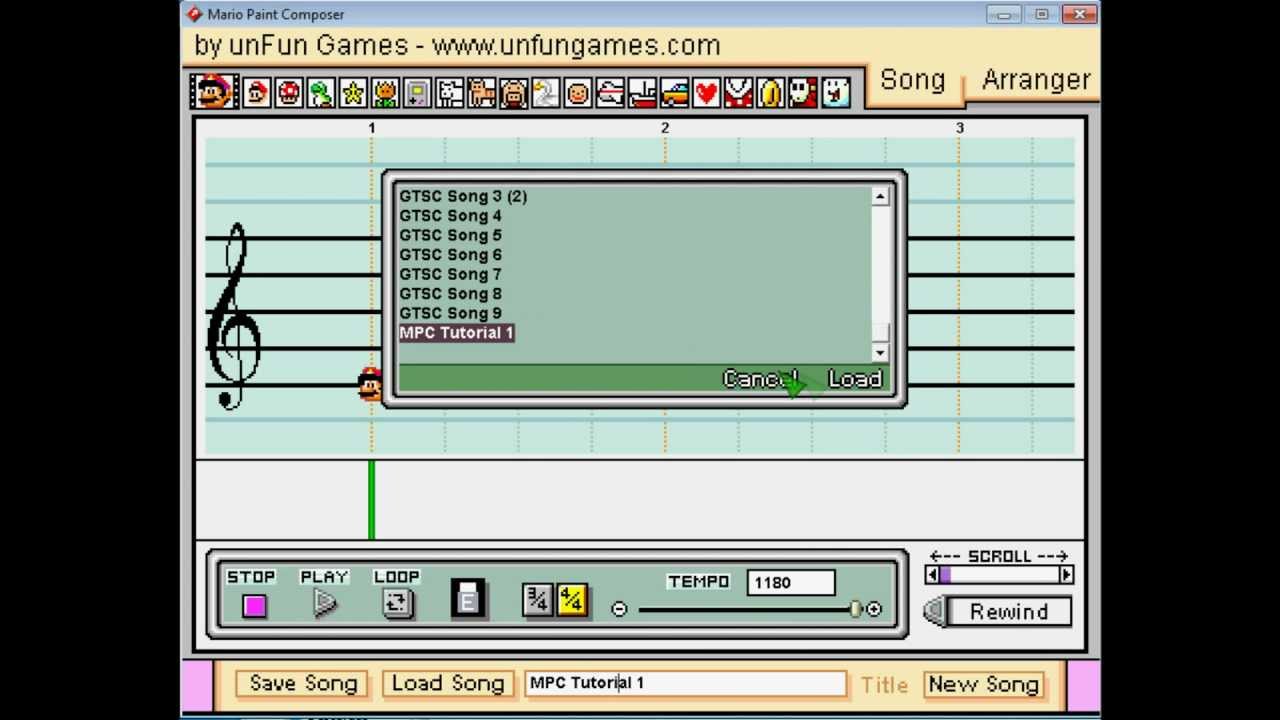
Task: Select the Boat instrument icon
Action: [x=642, y=94]
